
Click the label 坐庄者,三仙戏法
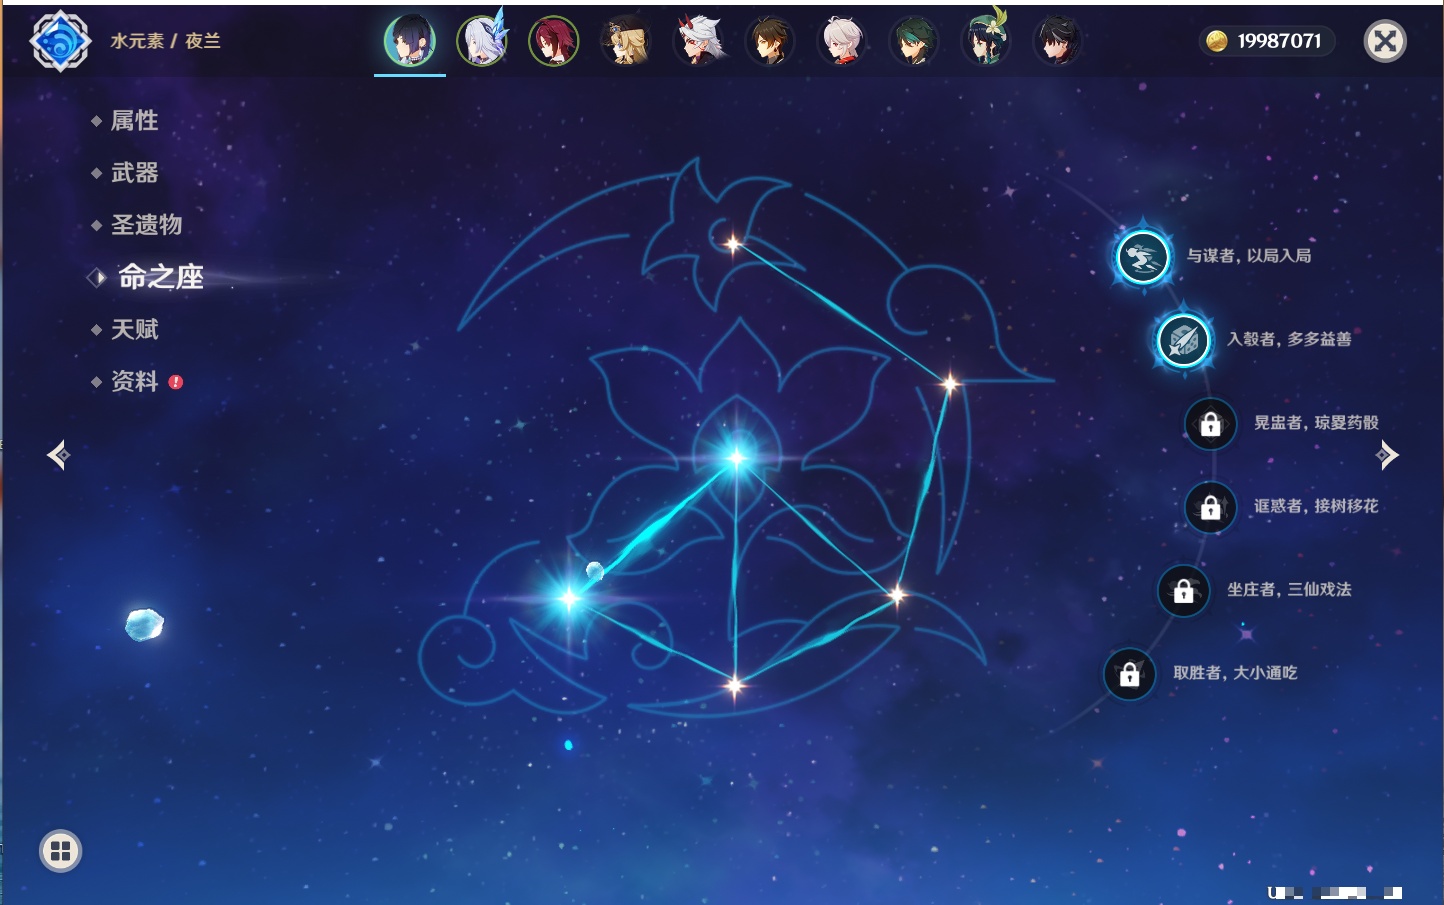tap(1290, 589)
